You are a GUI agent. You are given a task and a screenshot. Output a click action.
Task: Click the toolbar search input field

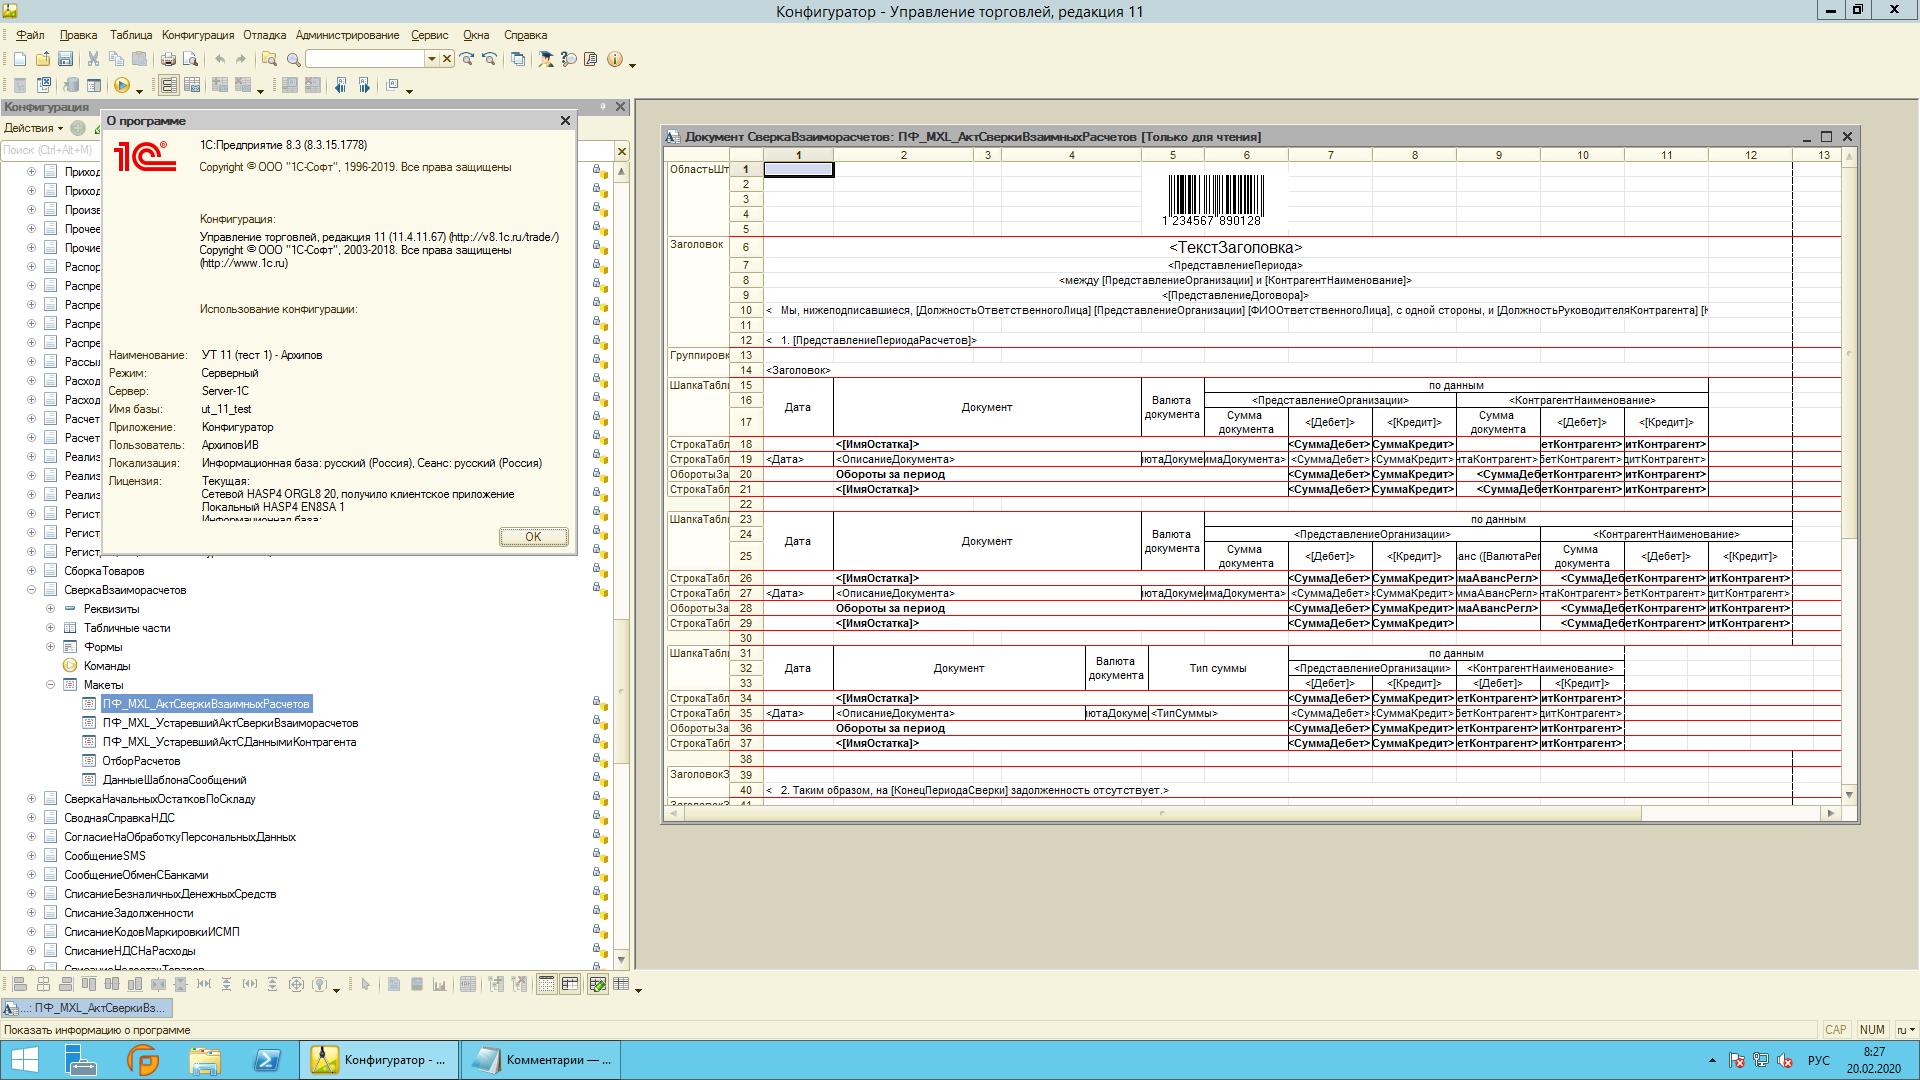click(x=365, y=59)
